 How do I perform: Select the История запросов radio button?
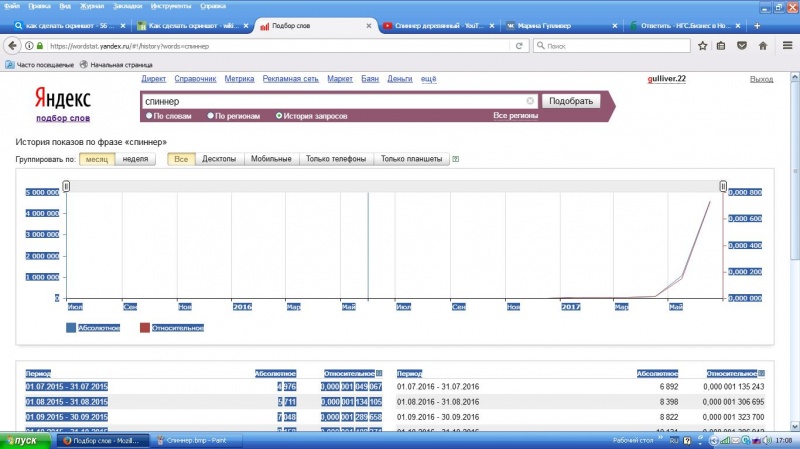[279, 116]
